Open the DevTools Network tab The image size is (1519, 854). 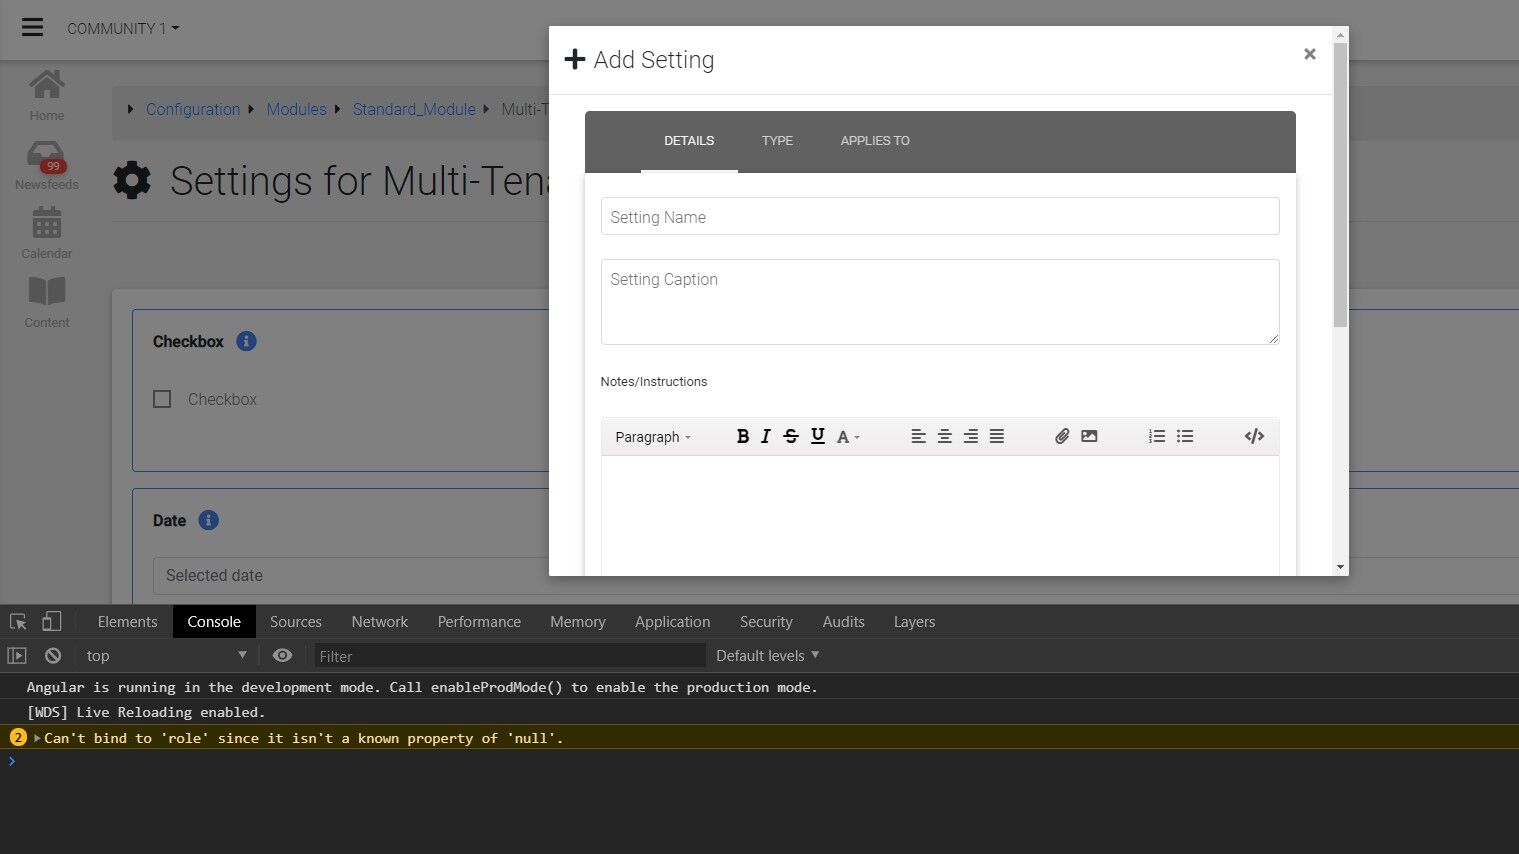click(380, 622)
